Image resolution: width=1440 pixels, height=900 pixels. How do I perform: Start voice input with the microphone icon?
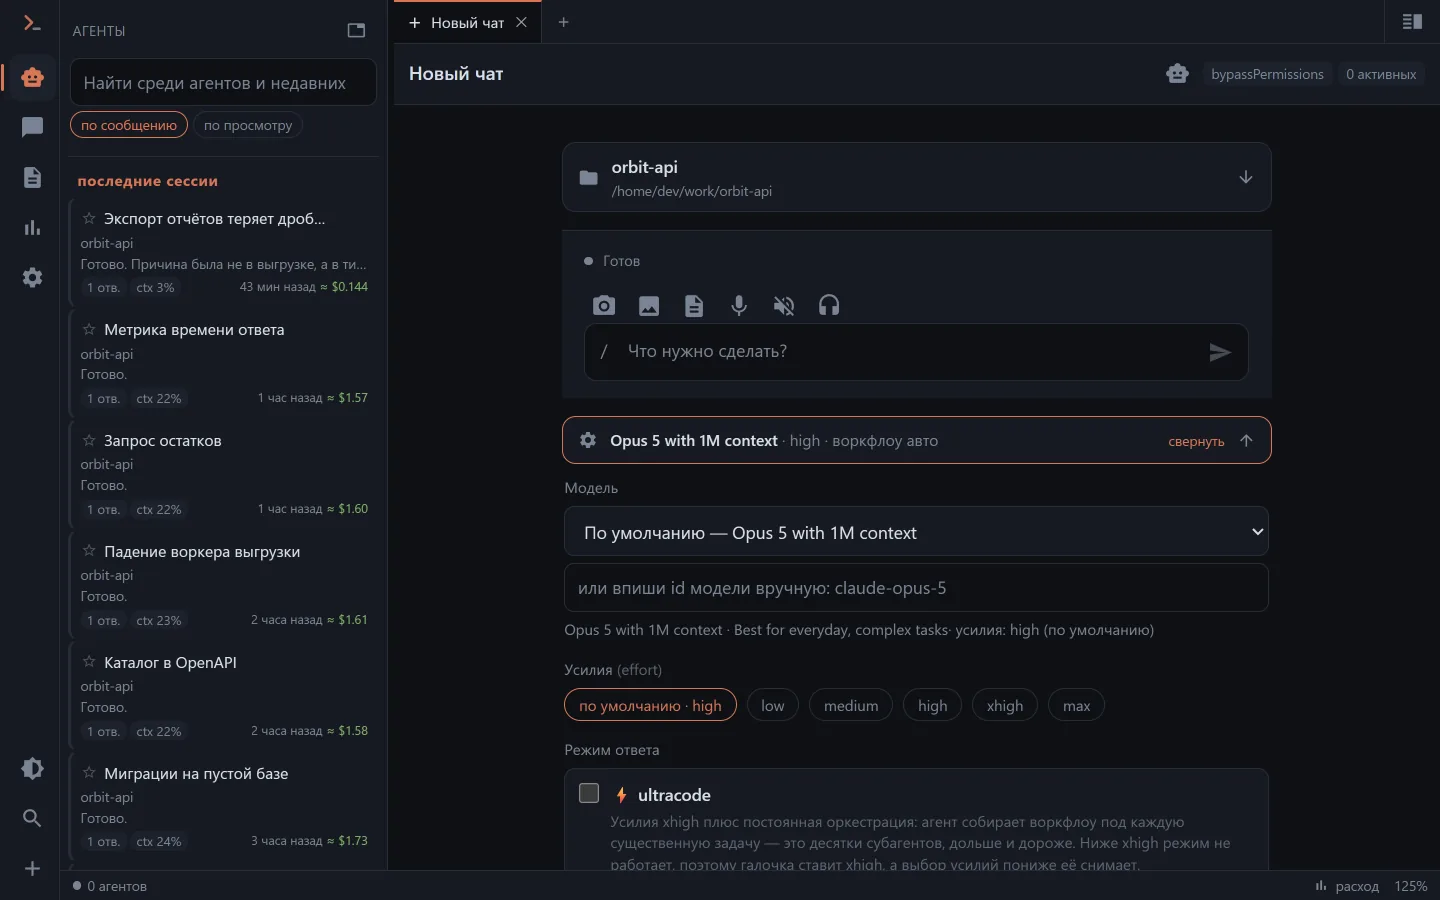(x=739, y=306)
